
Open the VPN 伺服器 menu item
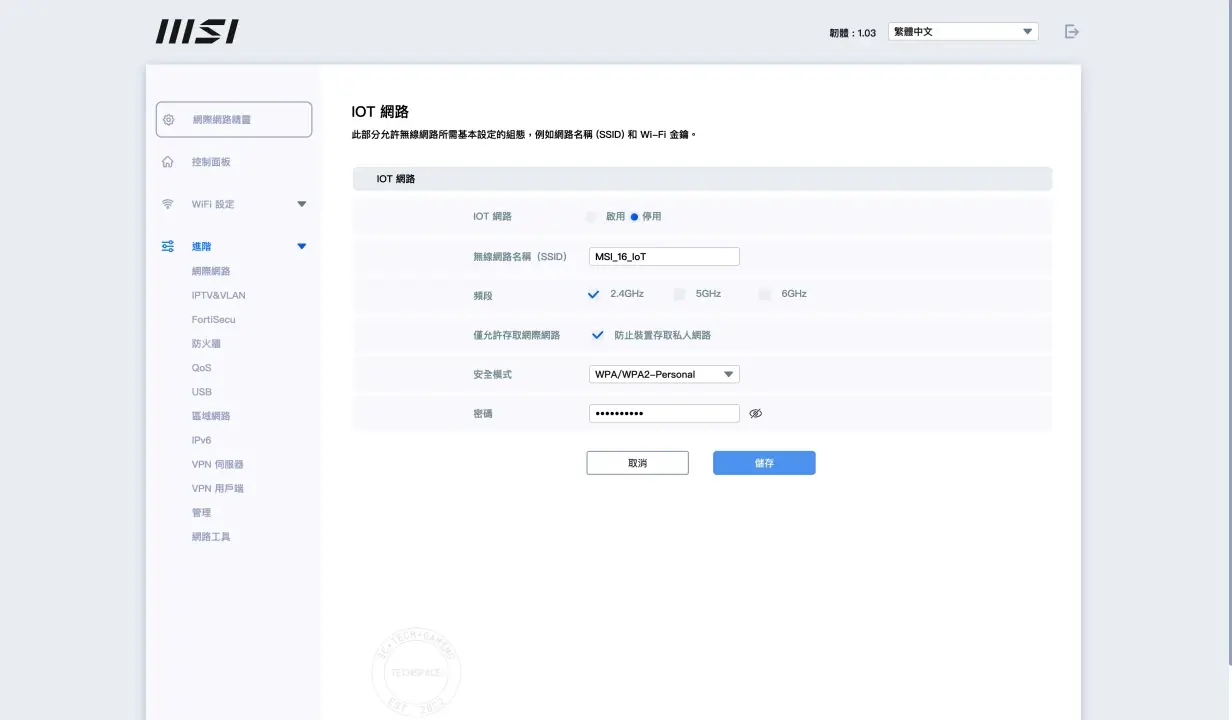pyautogui.click(x=217, y=464)
